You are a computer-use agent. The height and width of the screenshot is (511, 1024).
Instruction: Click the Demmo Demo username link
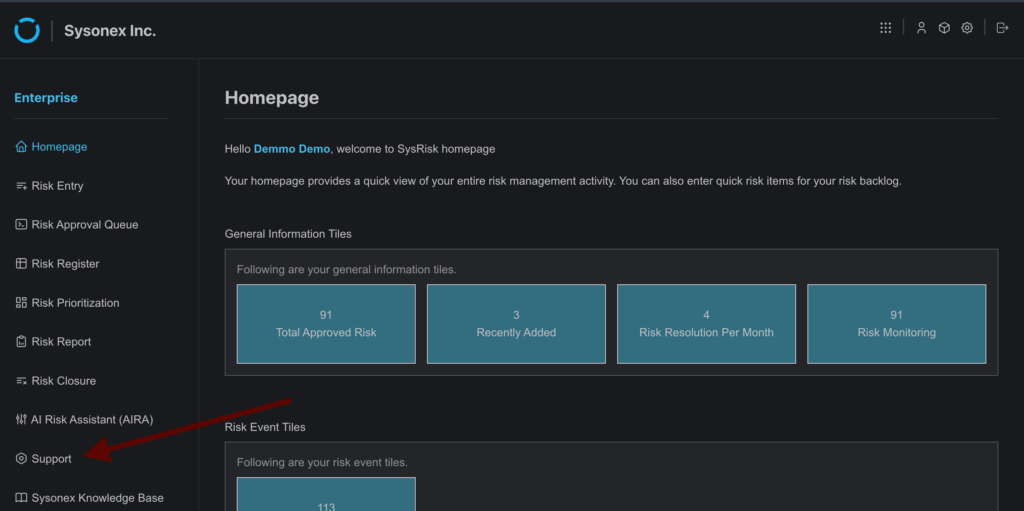(292, 149)
